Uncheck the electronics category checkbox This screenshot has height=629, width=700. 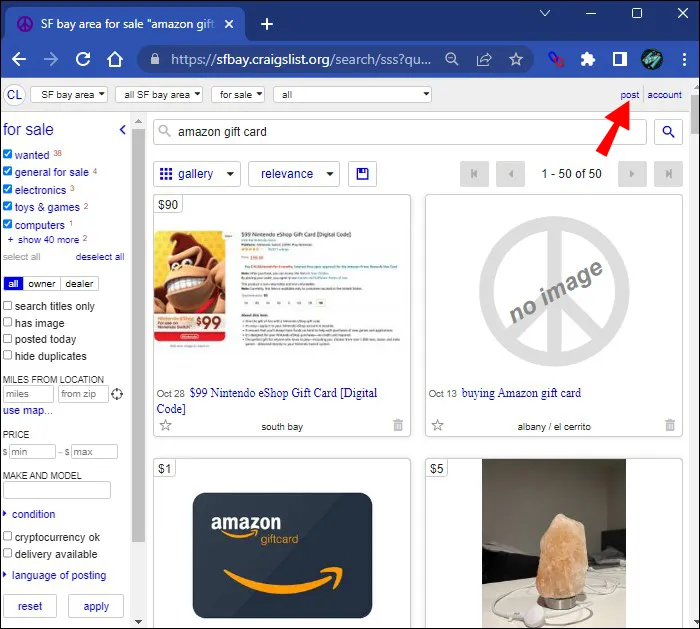click(x=8, y=189)
